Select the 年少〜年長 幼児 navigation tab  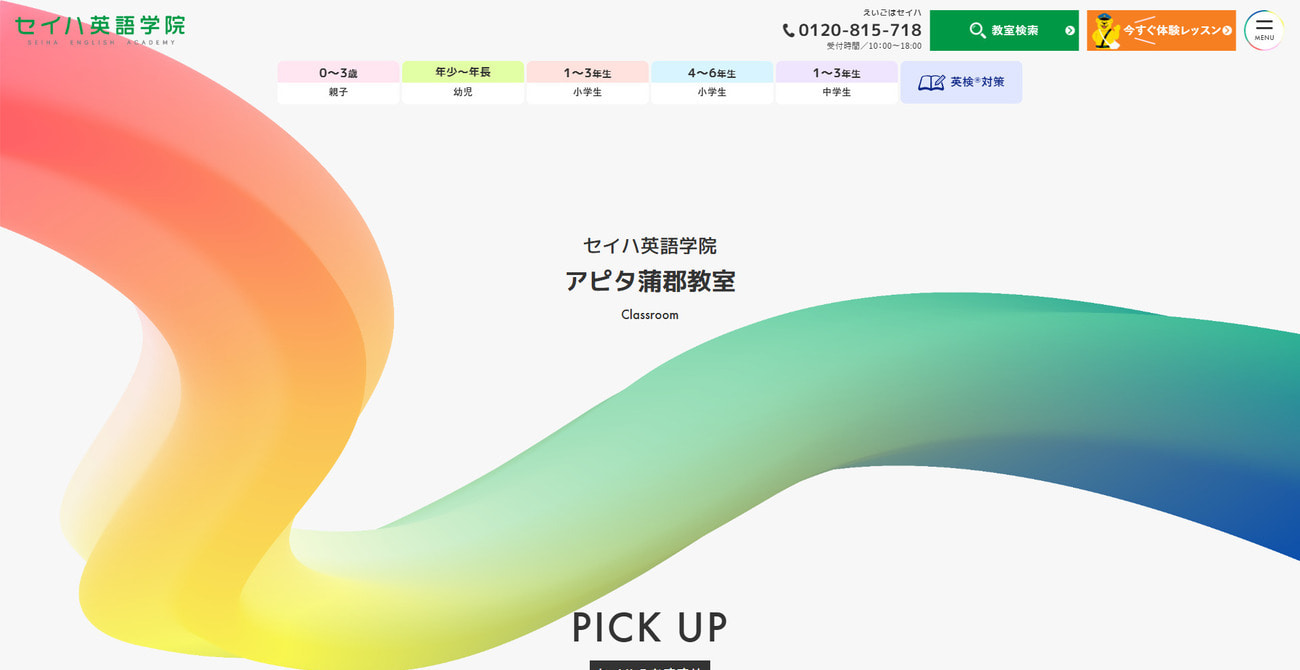click(462, 82)
